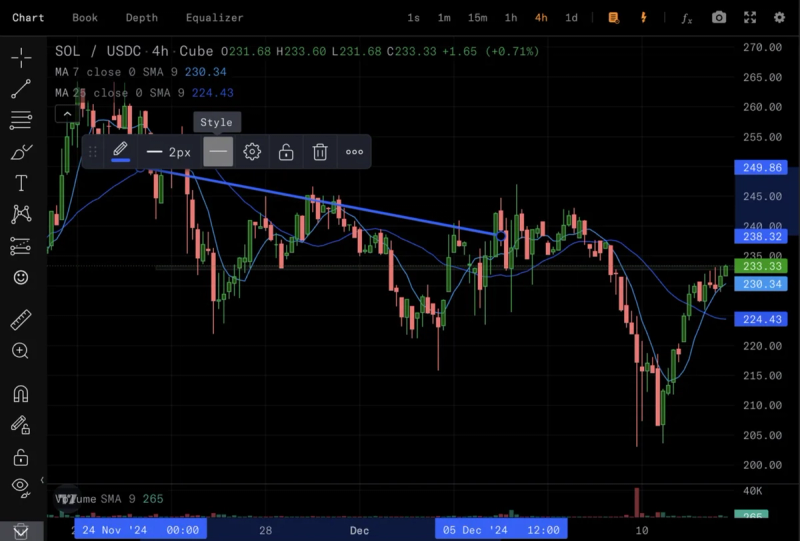Select the 4h timeframe
800x541 pixels.
click(x=541, y=18)
